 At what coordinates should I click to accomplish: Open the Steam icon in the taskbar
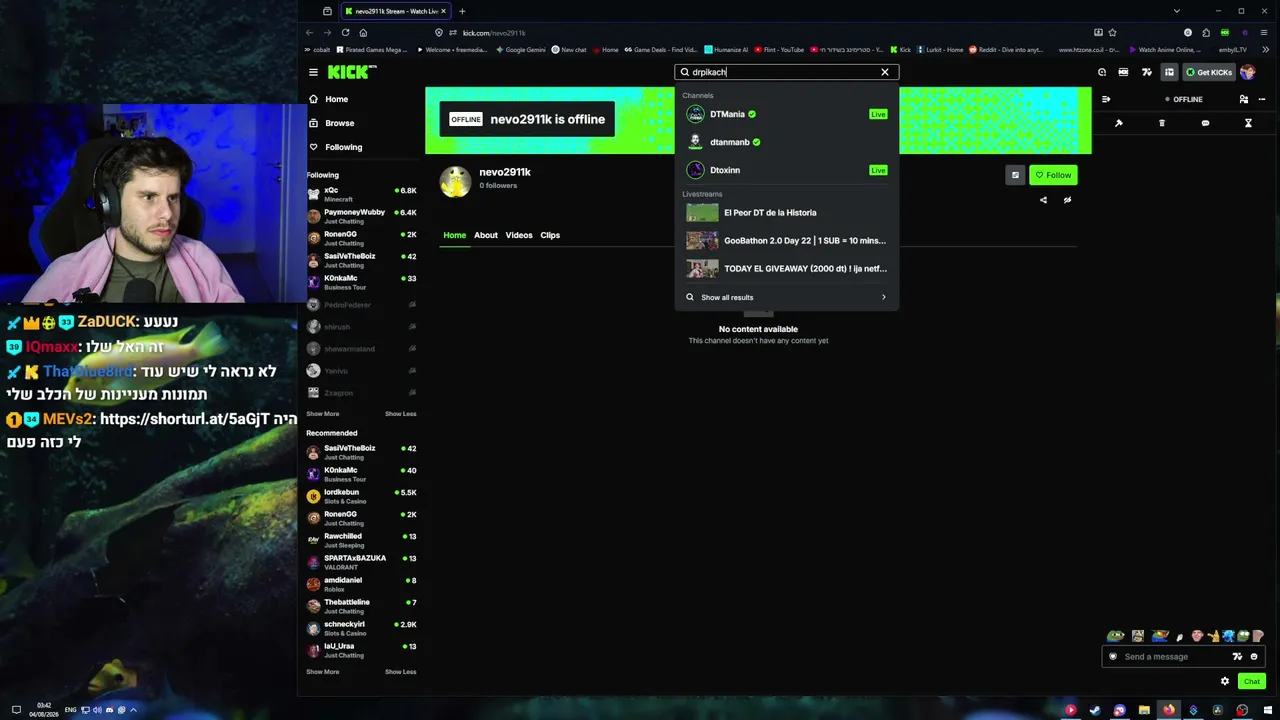coord(1095,710)
